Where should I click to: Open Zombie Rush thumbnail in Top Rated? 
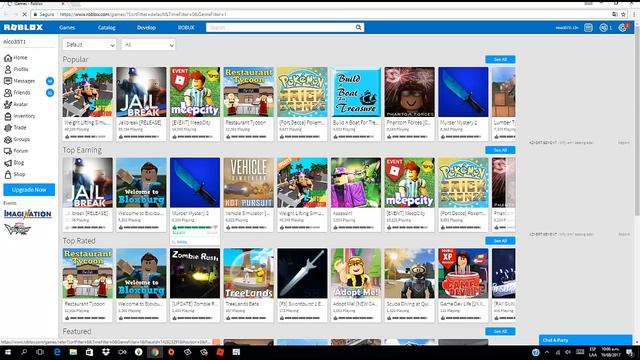point(195,273)
